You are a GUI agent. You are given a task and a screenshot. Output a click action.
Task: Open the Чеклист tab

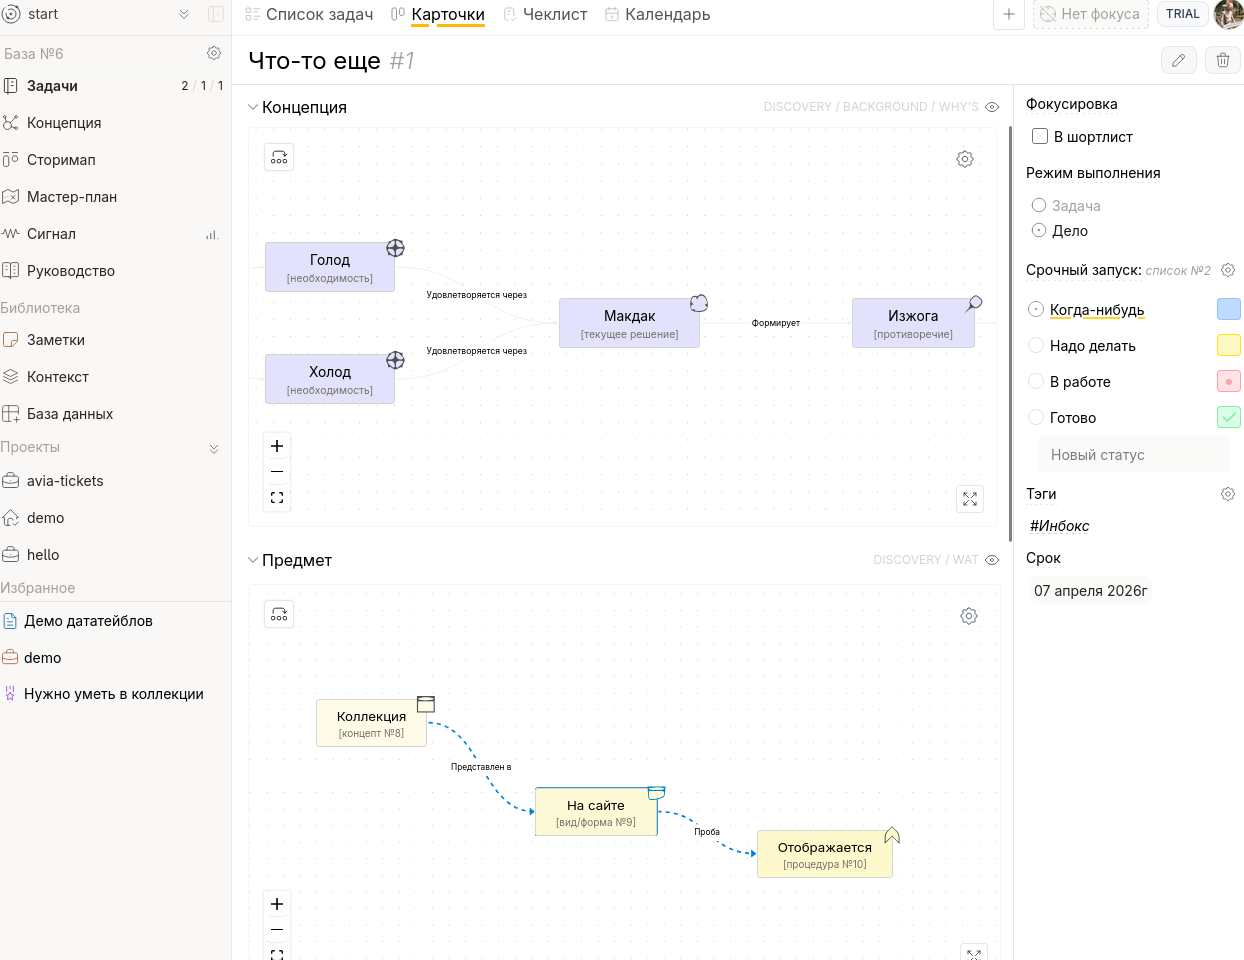(x=545, y=14)
